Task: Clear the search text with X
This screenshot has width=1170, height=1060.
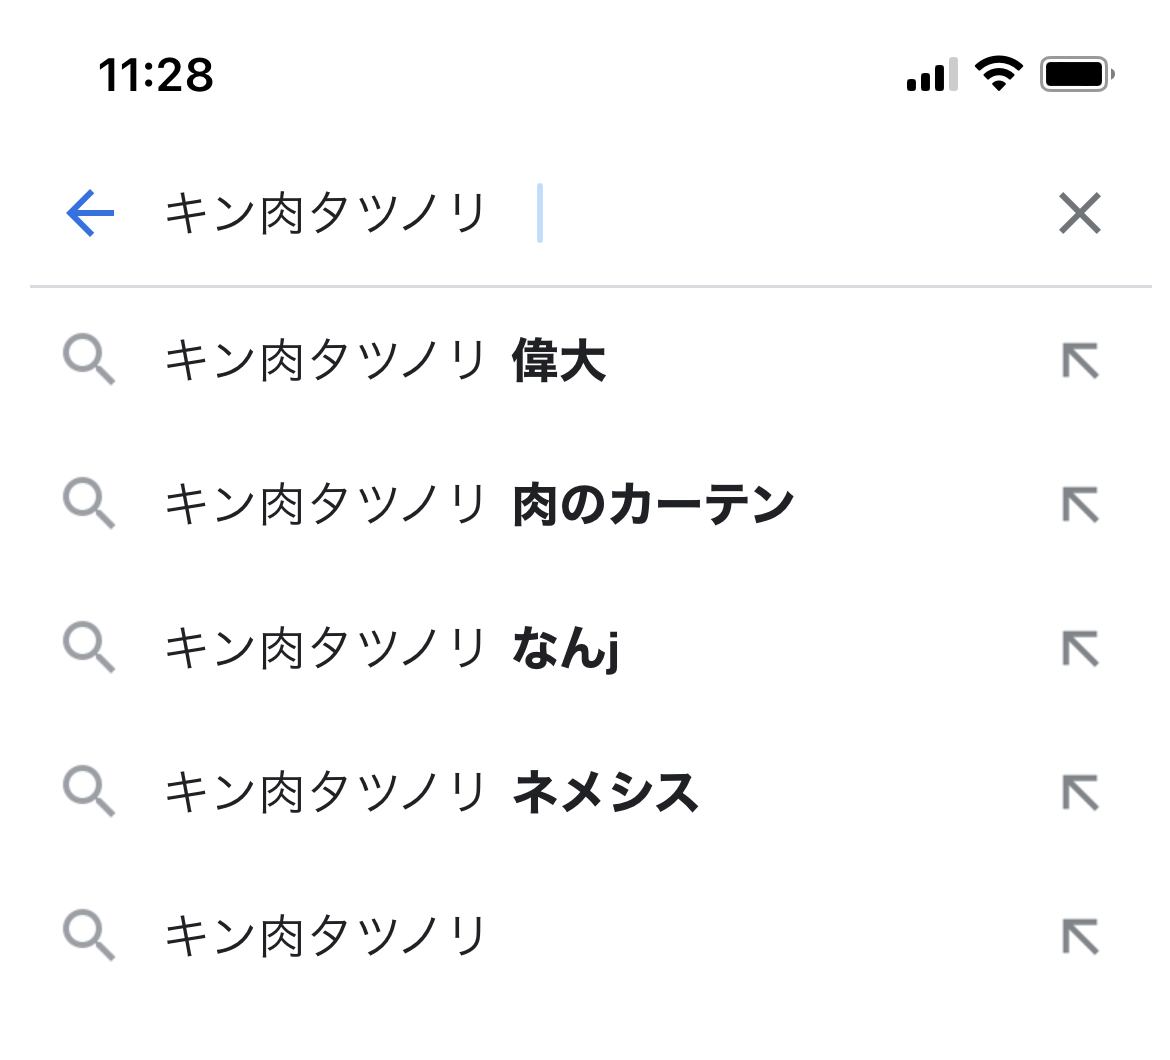Action: click(1080, 214)
